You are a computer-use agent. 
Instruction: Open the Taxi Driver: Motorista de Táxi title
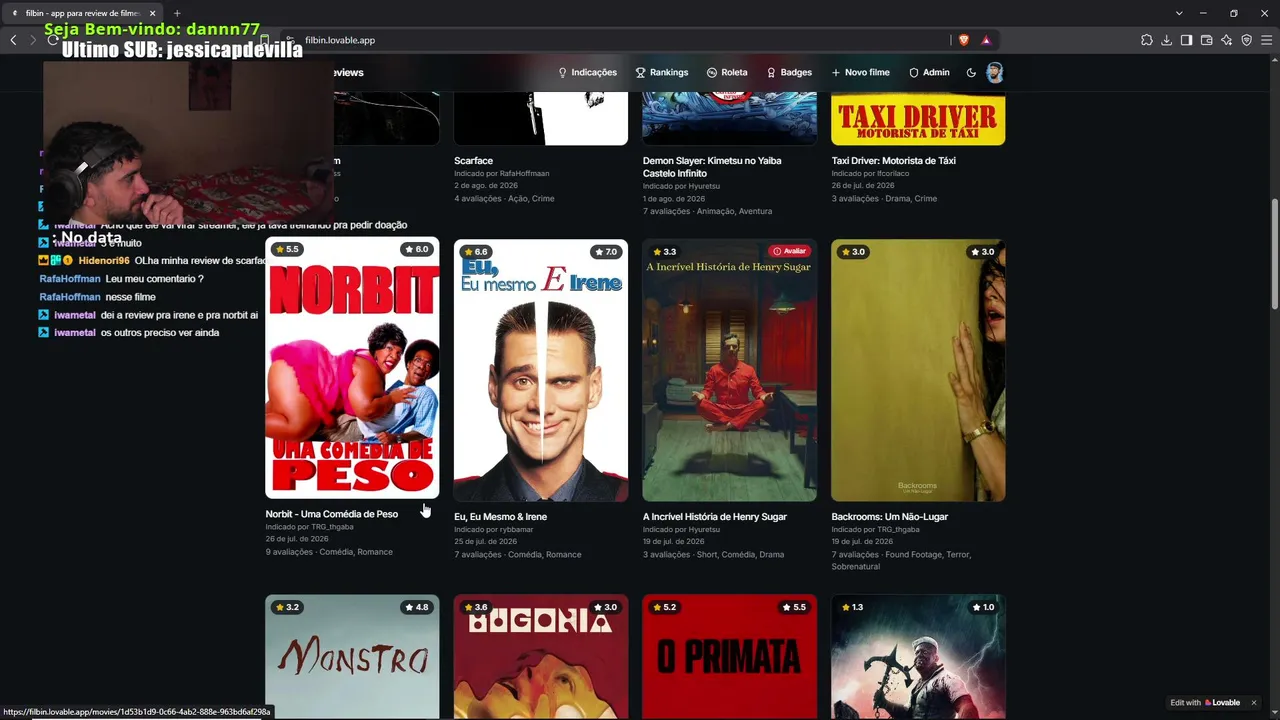[x=893, y=161]
